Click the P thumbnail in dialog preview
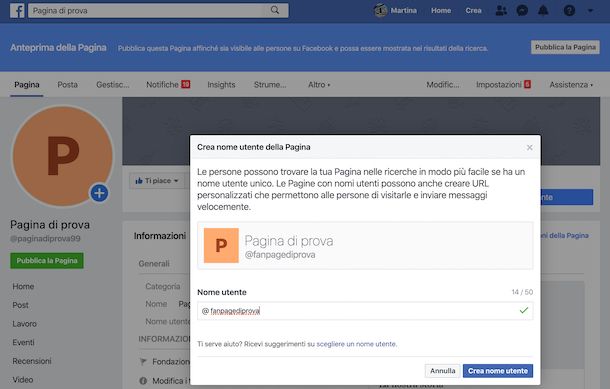The image size is (610, 389). (x=221, y=245)
